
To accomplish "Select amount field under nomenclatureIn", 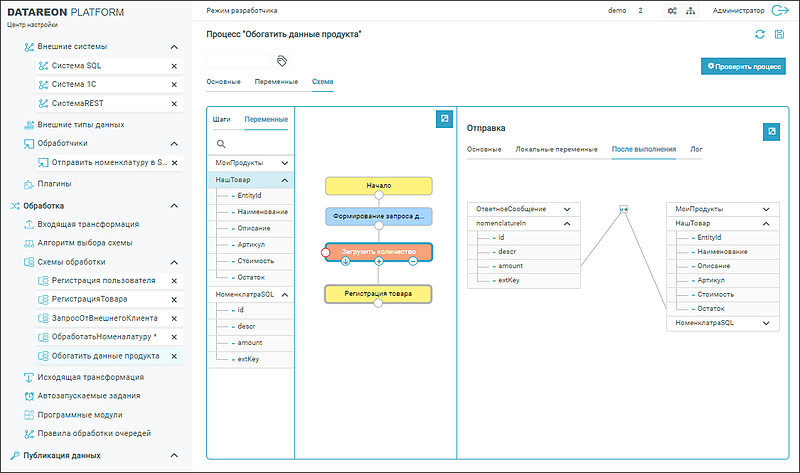I will point(524,266).
